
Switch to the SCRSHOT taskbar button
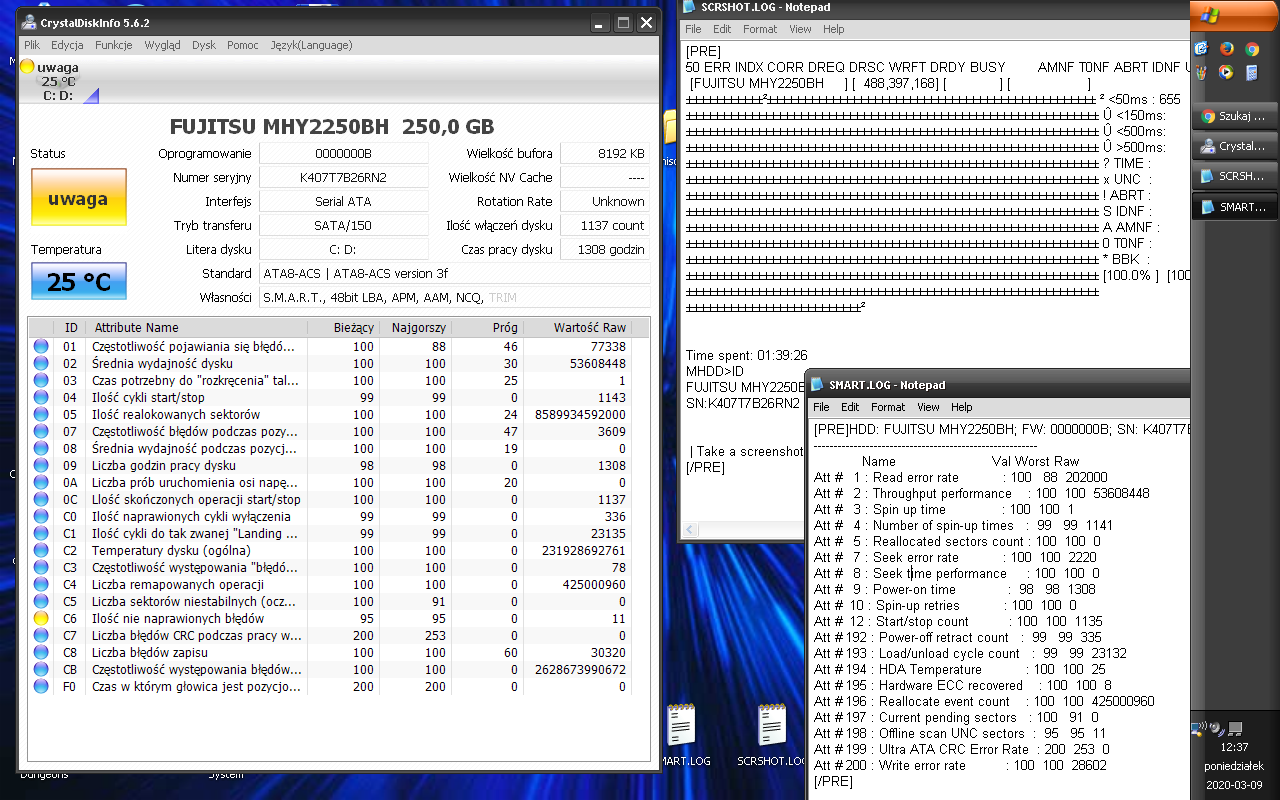click(x=1235, y=176)
